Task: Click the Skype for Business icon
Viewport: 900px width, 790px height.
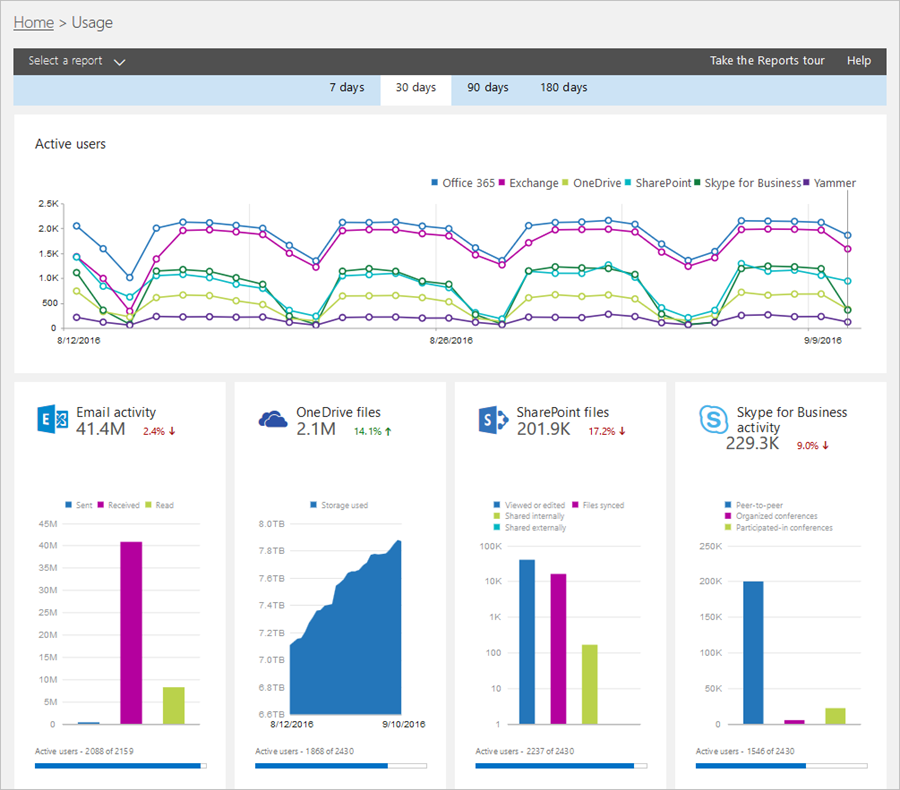Action: click(x=713, y=420)
